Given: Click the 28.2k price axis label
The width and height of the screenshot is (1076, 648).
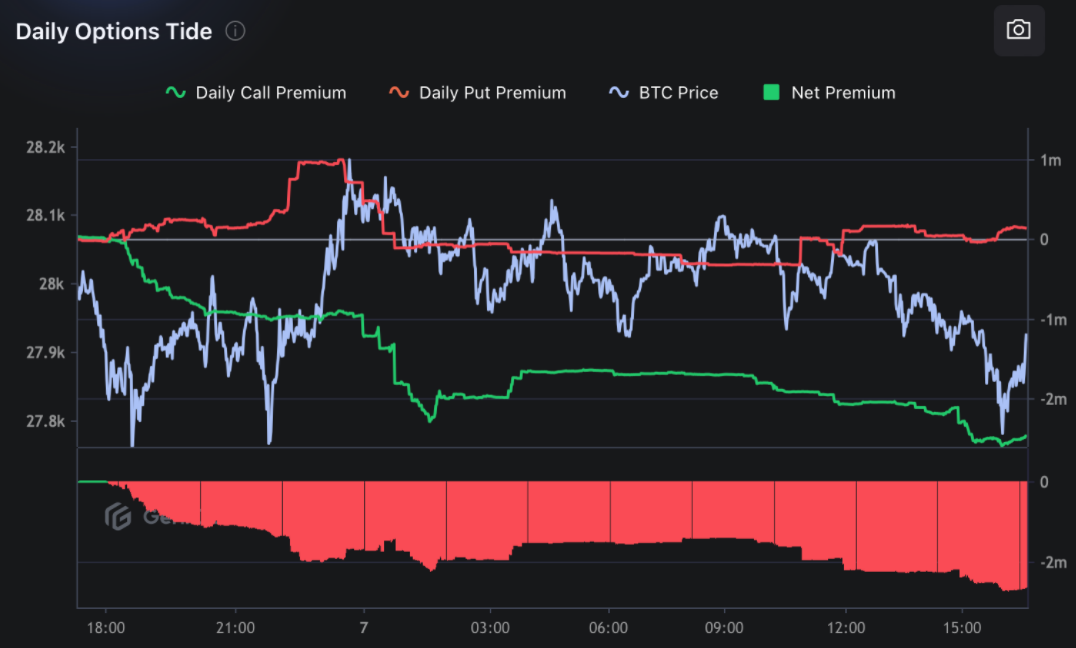Looking at the screenshot, I should [x=45, y=147].
